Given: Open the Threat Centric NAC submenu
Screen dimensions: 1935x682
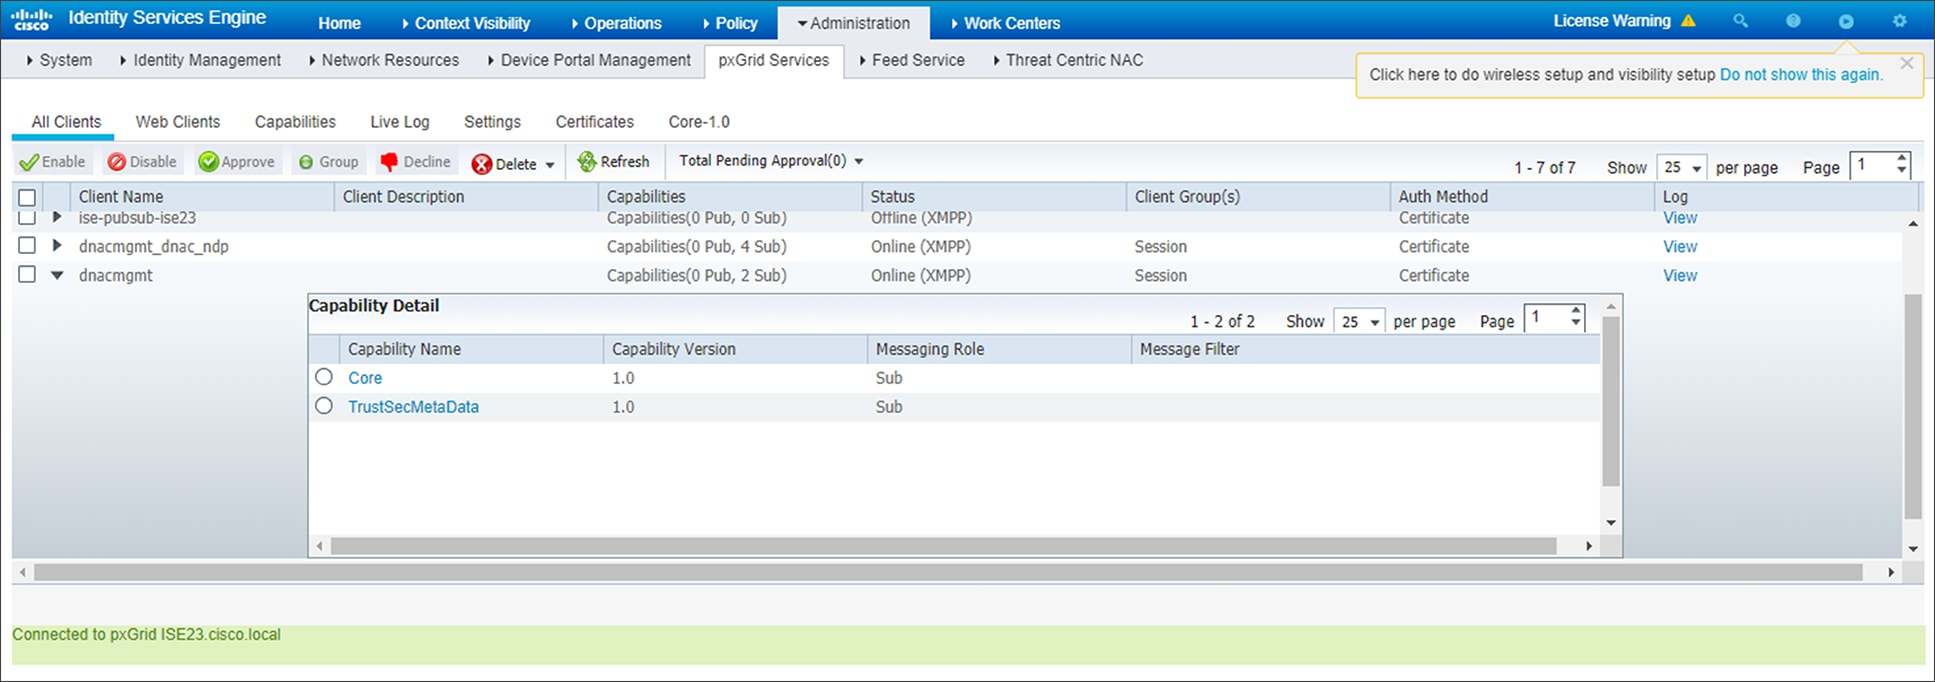Looking at the screenshot, I should point(1068,60).
